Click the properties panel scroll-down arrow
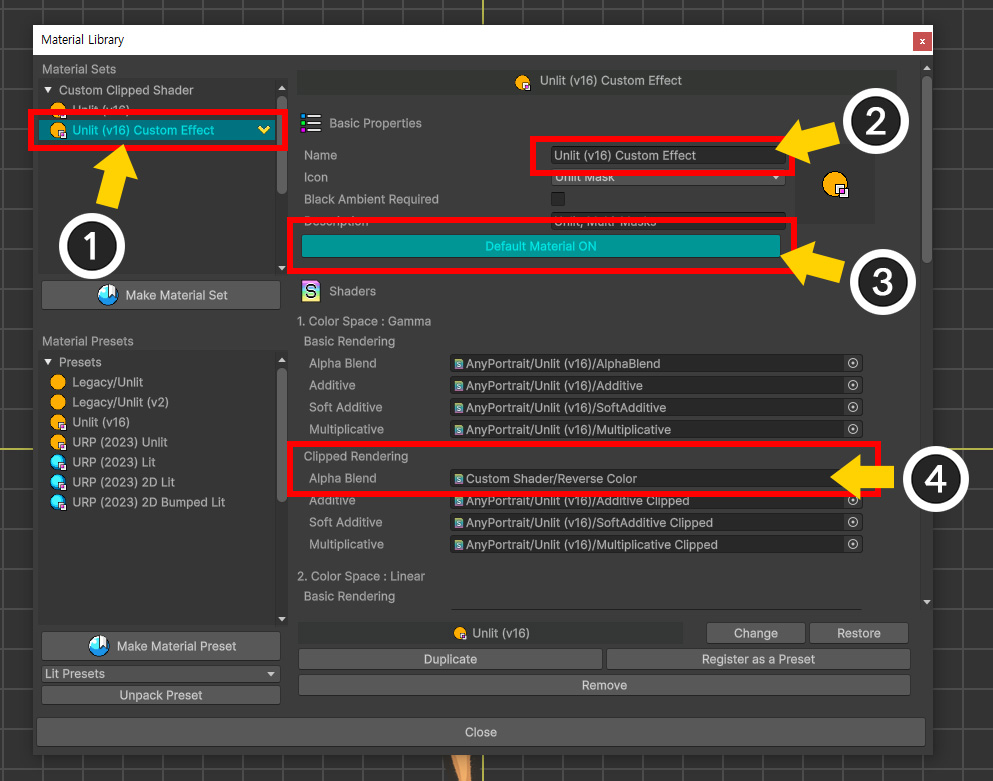Screen dimensions: 993x781 click(927, 602)
